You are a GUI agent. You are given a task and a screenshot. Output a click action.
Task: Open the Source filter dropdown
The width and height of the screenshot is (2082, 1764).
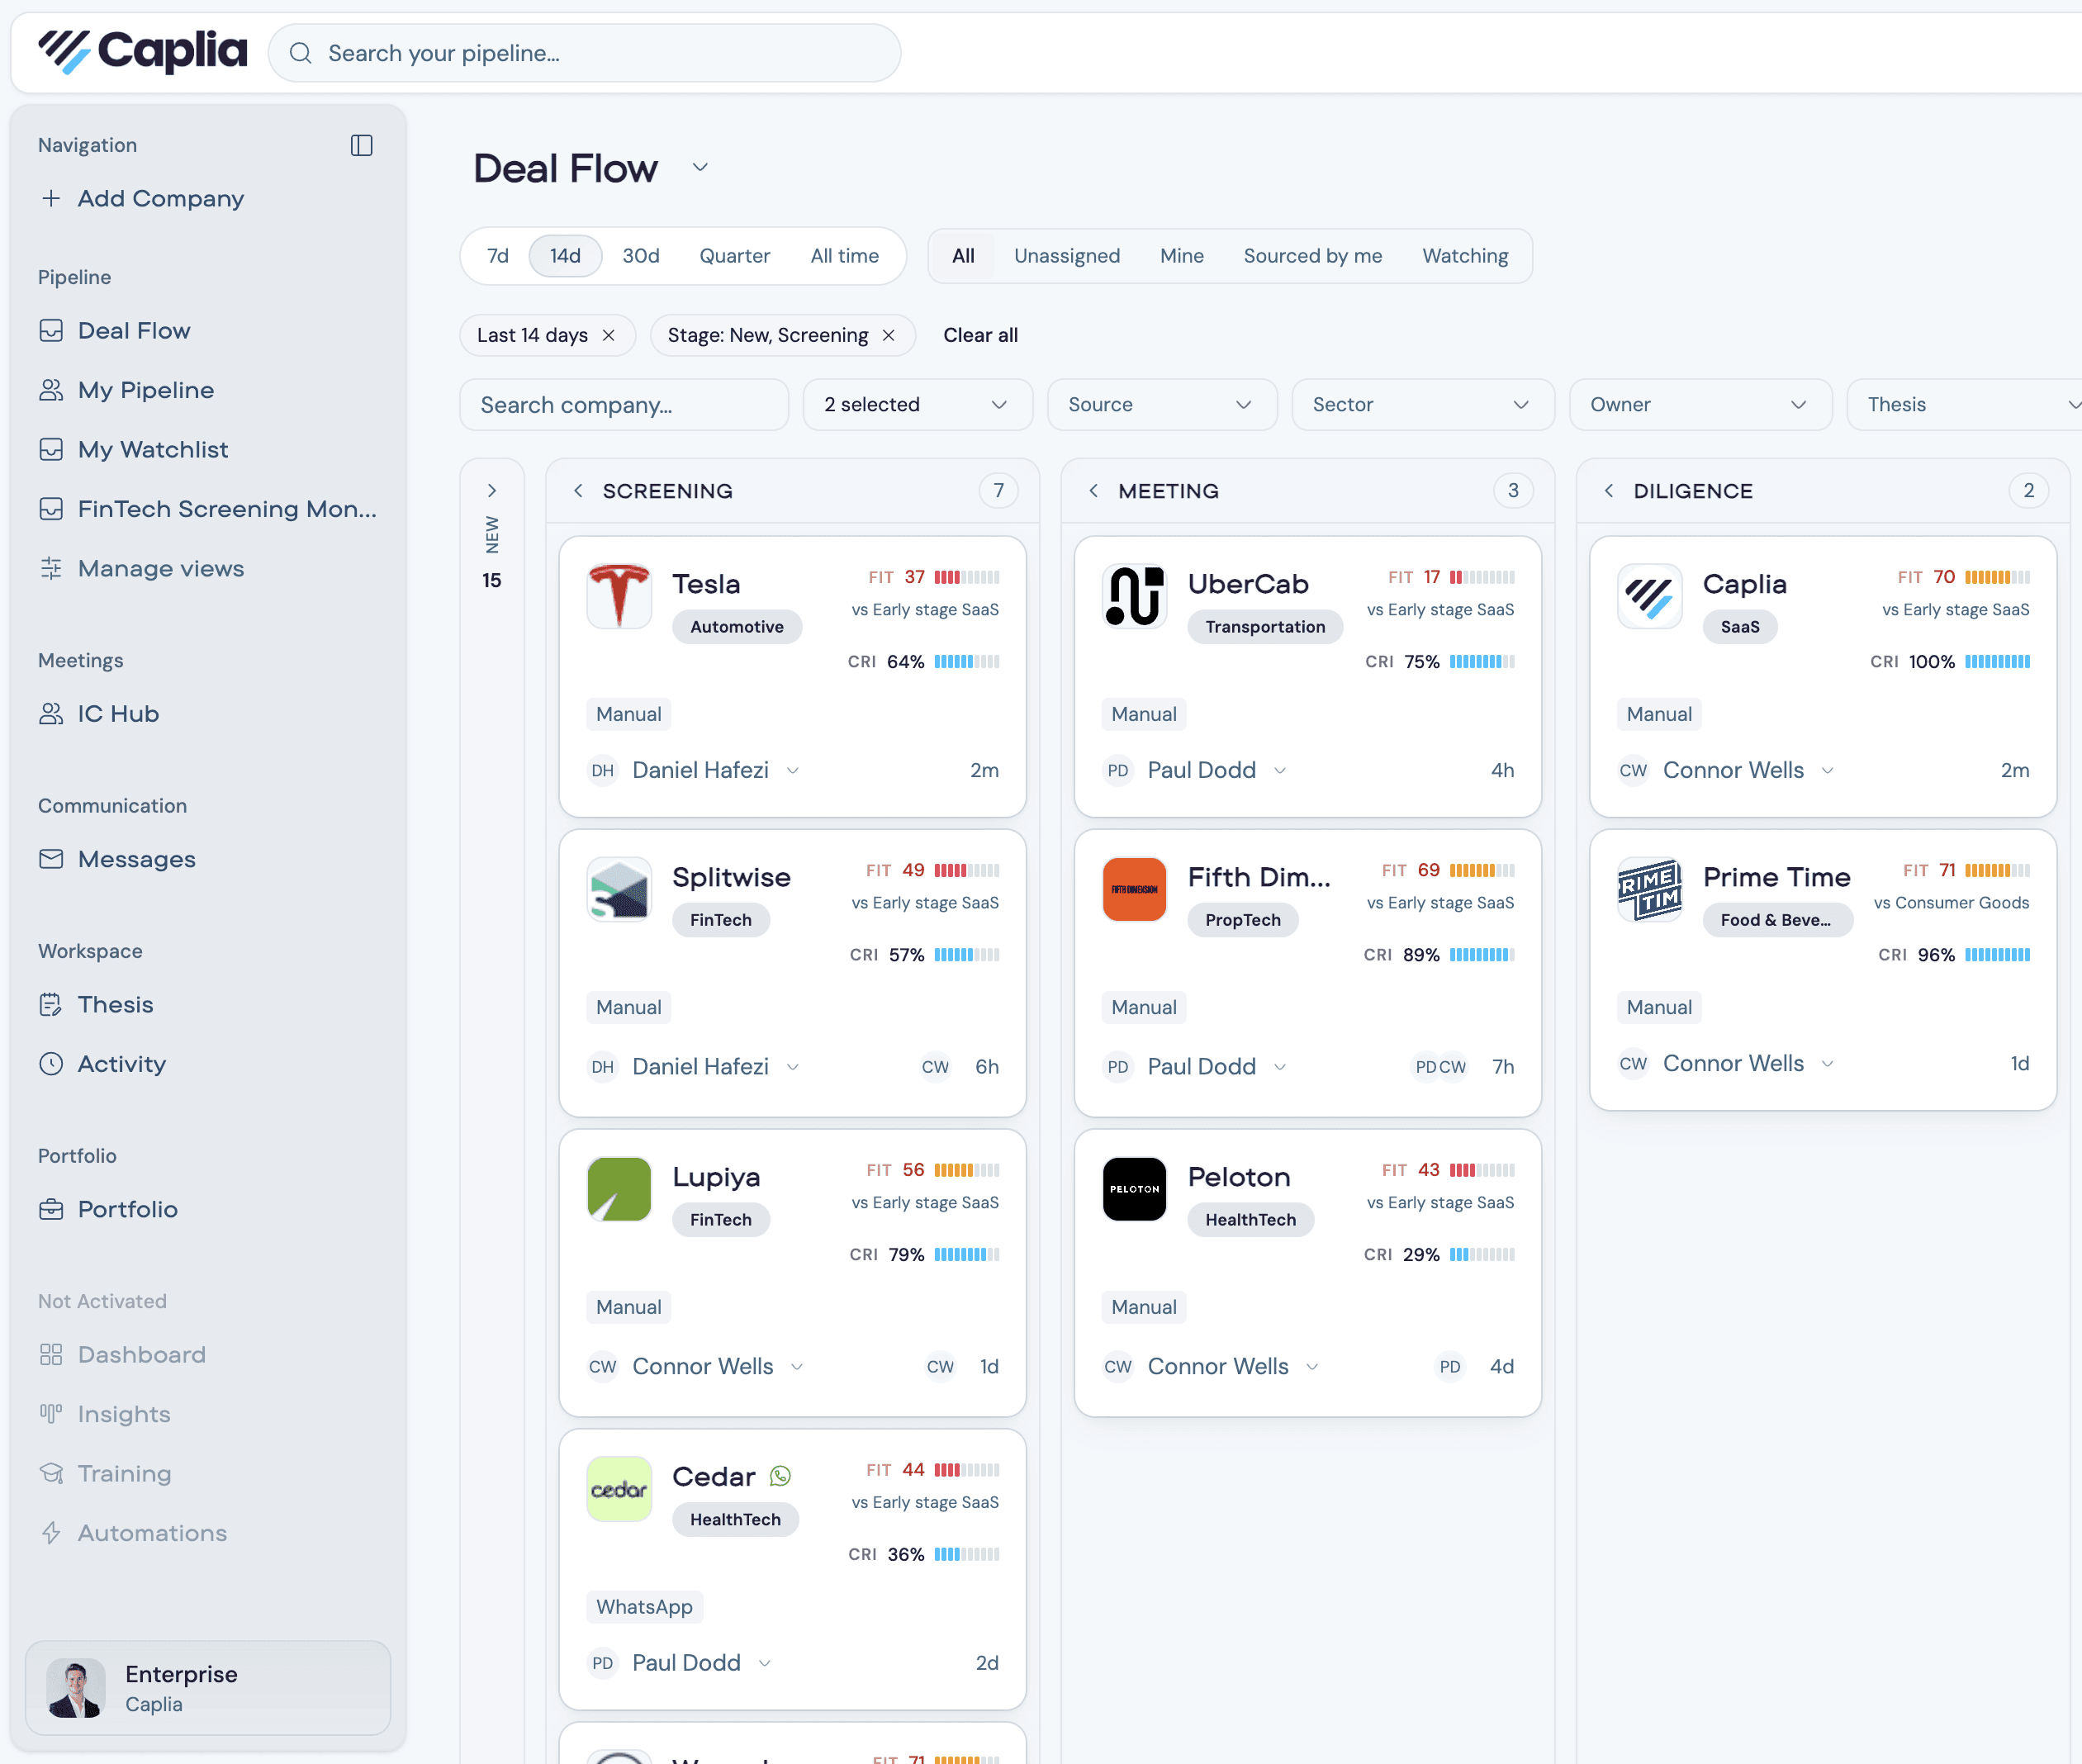pos(1162,405)
